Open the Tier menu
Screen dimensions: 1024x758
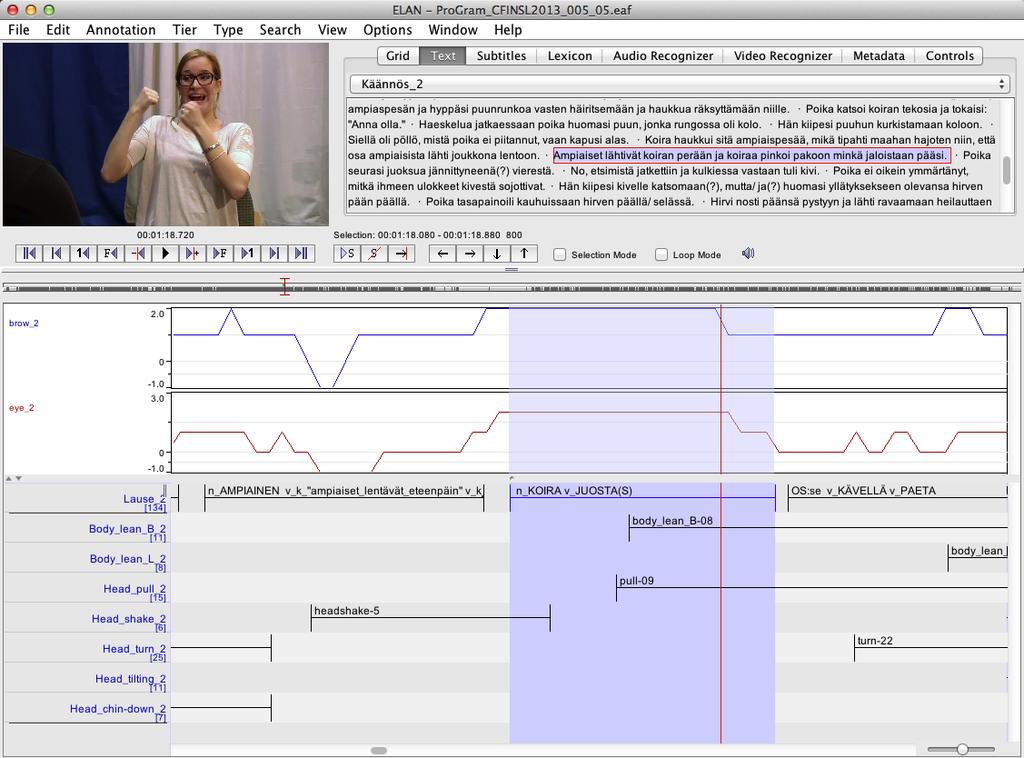point(184,29)
